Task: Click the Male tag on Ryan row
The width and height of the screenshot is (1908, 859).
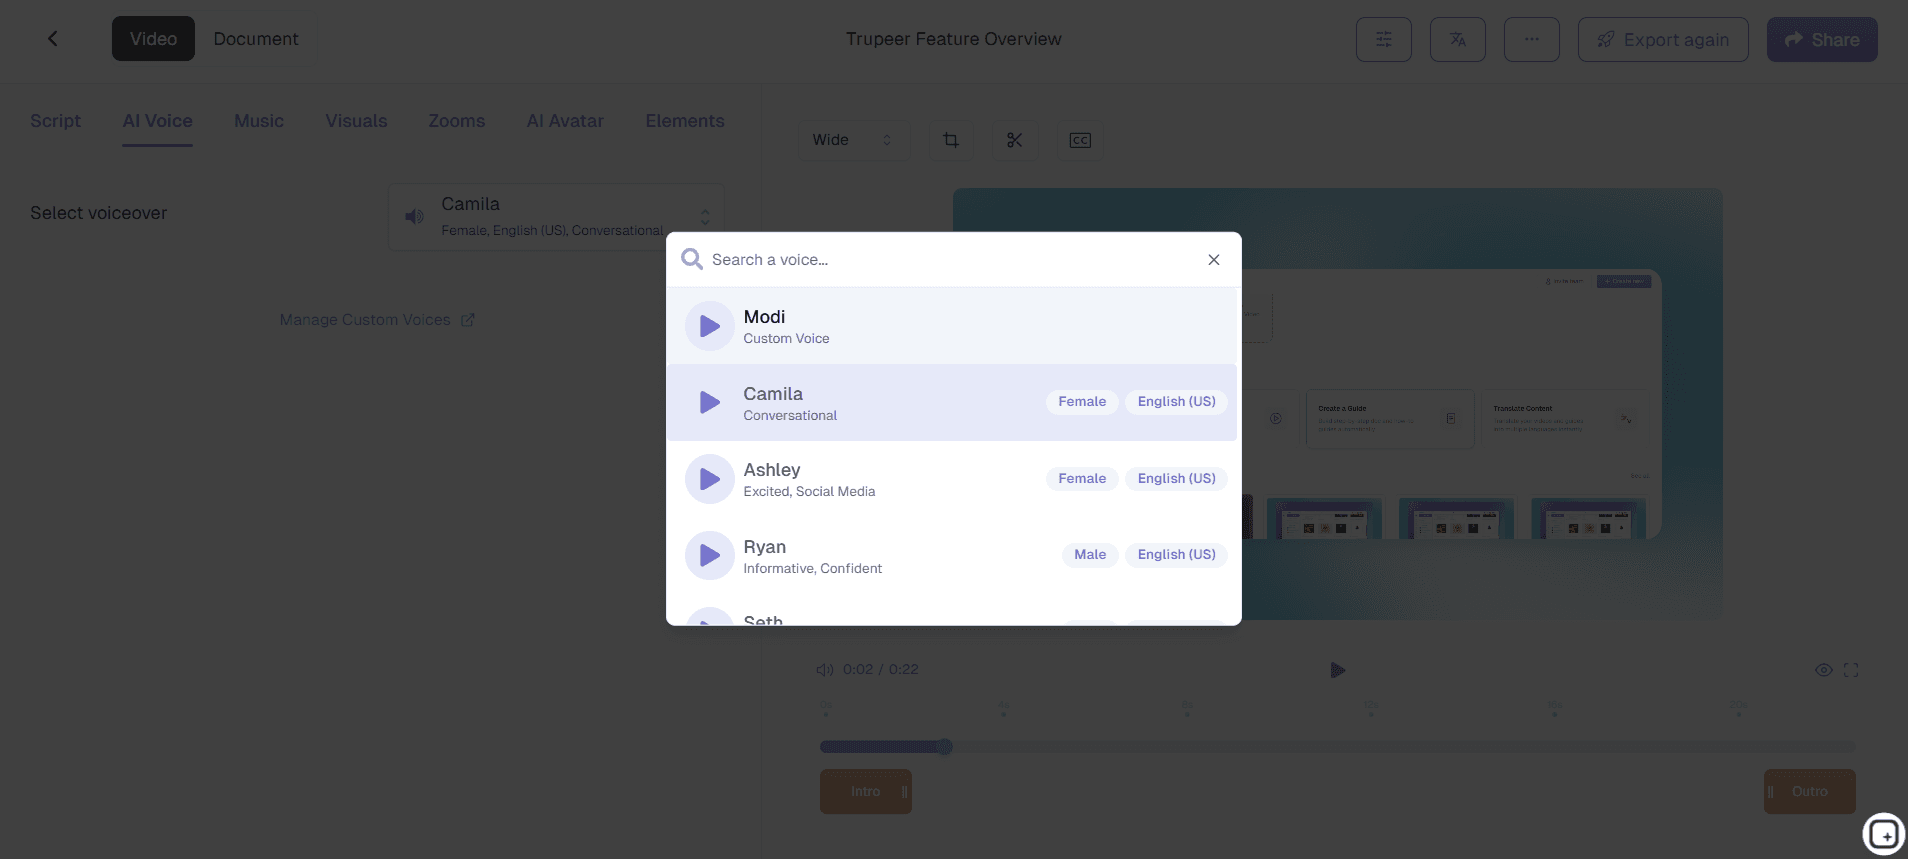Action: click(x=1090, y=555)
